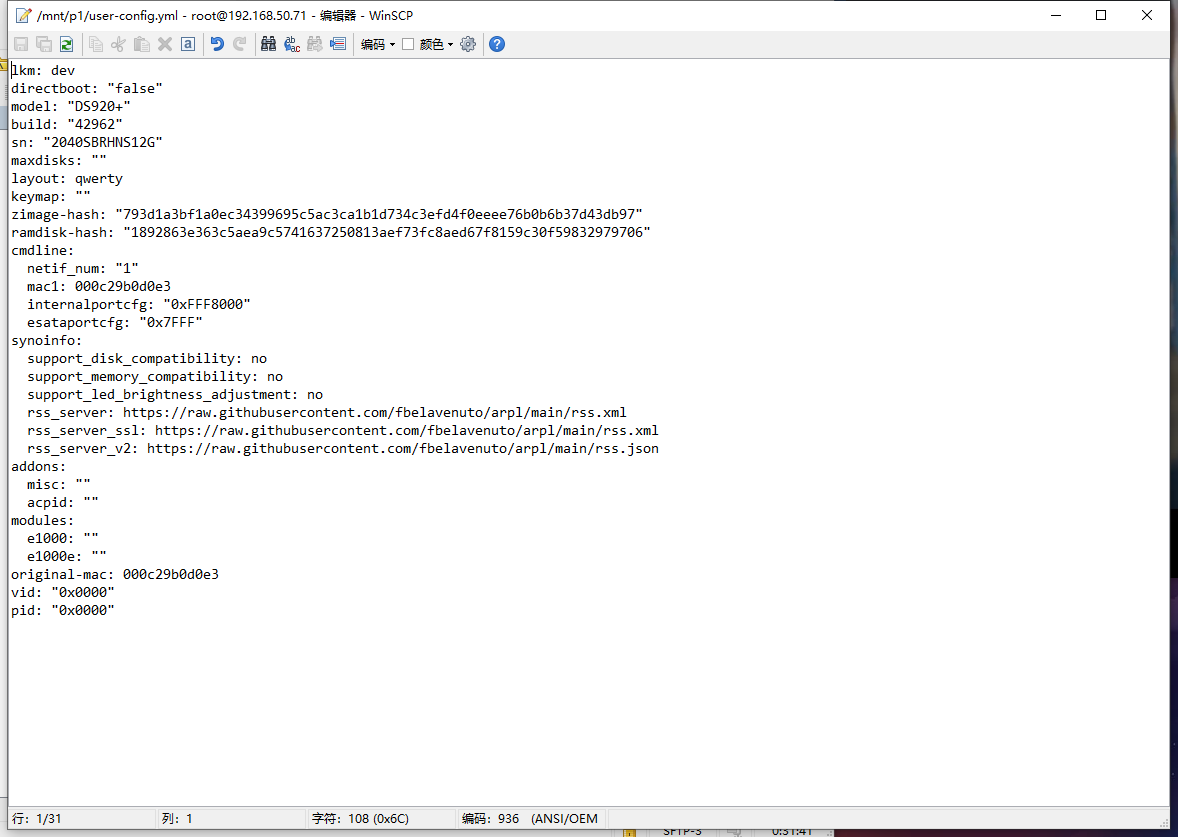Open editor Preferences via the gear icon
Screen dimensions: 1178x837
tap(468, 44)
